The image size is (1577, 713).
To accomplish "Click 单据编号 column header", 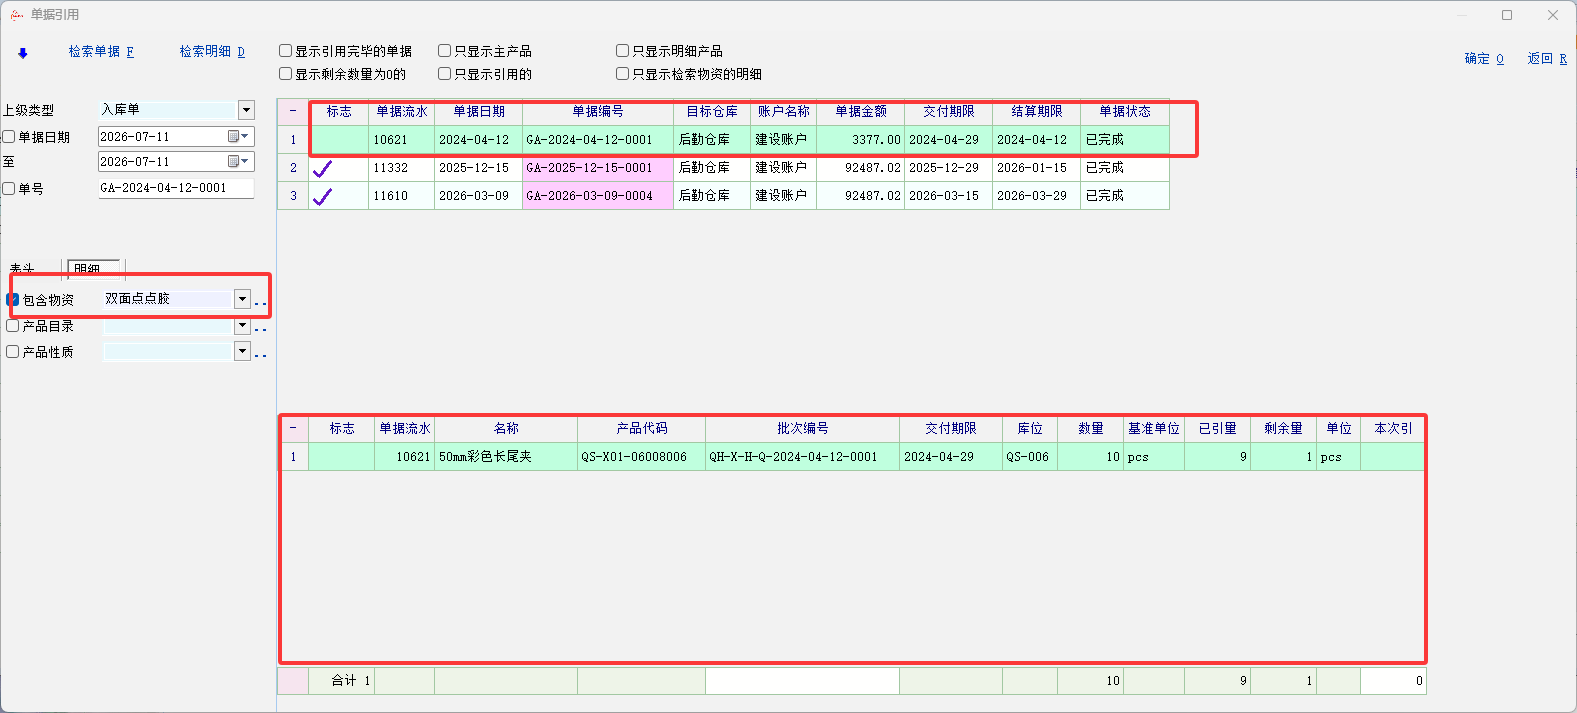I will pos(598,111).
